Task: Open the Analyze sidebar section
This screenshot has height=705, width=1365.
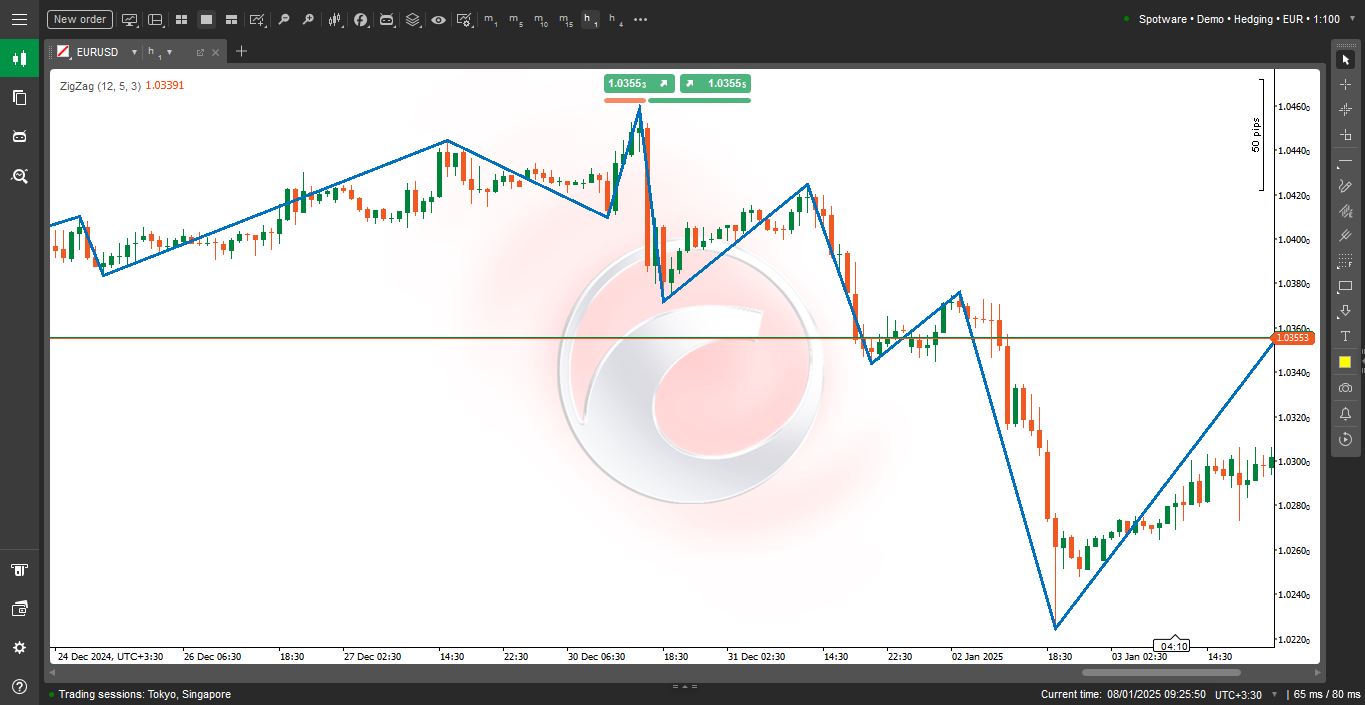Action: [x=19, y=176]
